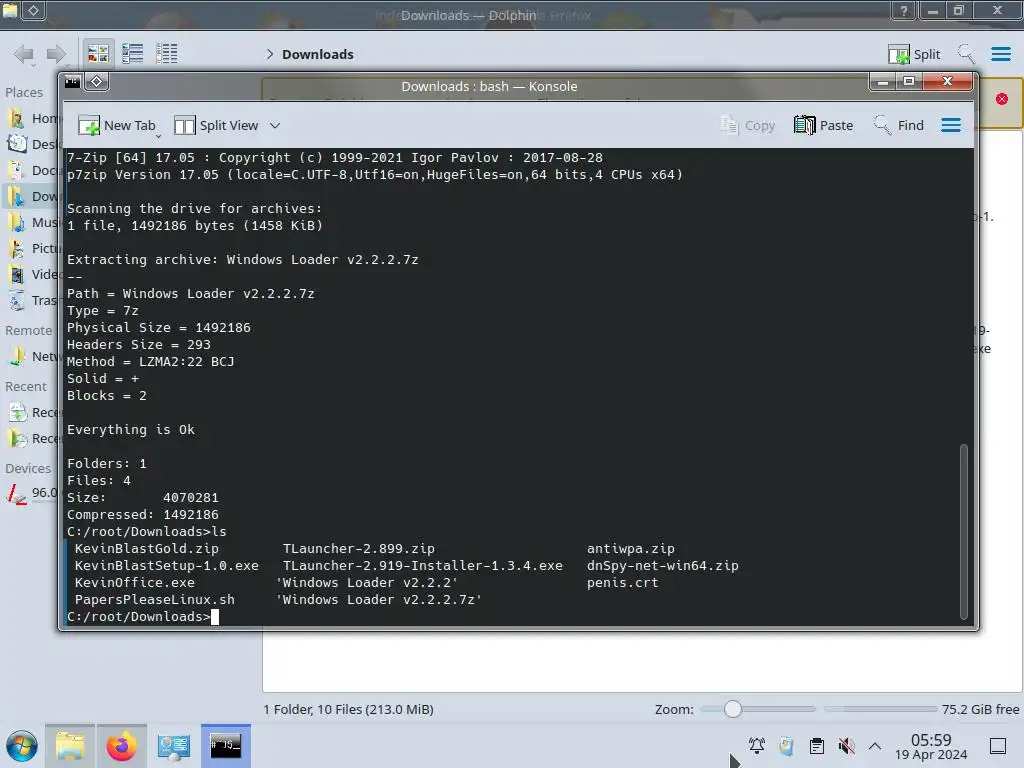Click Show Desktop button in taskbar
Image resolution: width=1024 pixels, height=768 pixels.
(998, 746)
